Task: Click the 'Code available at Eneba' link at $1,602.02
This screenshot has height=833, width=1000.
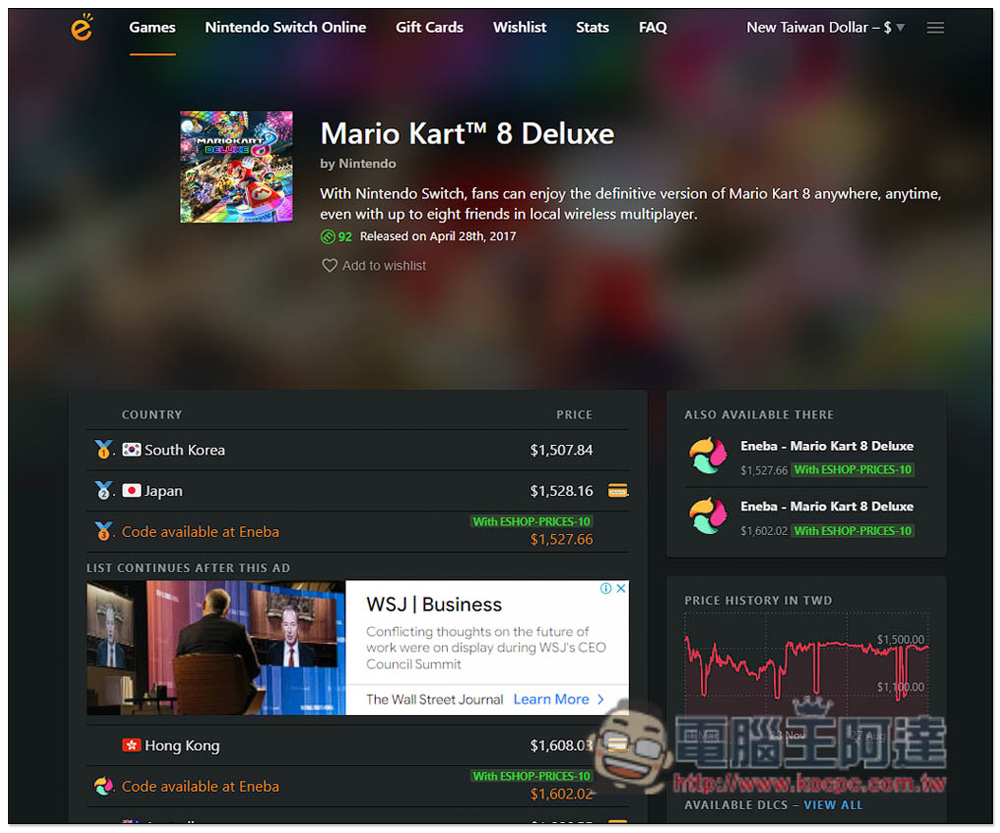Action: [x=200, y=786]
